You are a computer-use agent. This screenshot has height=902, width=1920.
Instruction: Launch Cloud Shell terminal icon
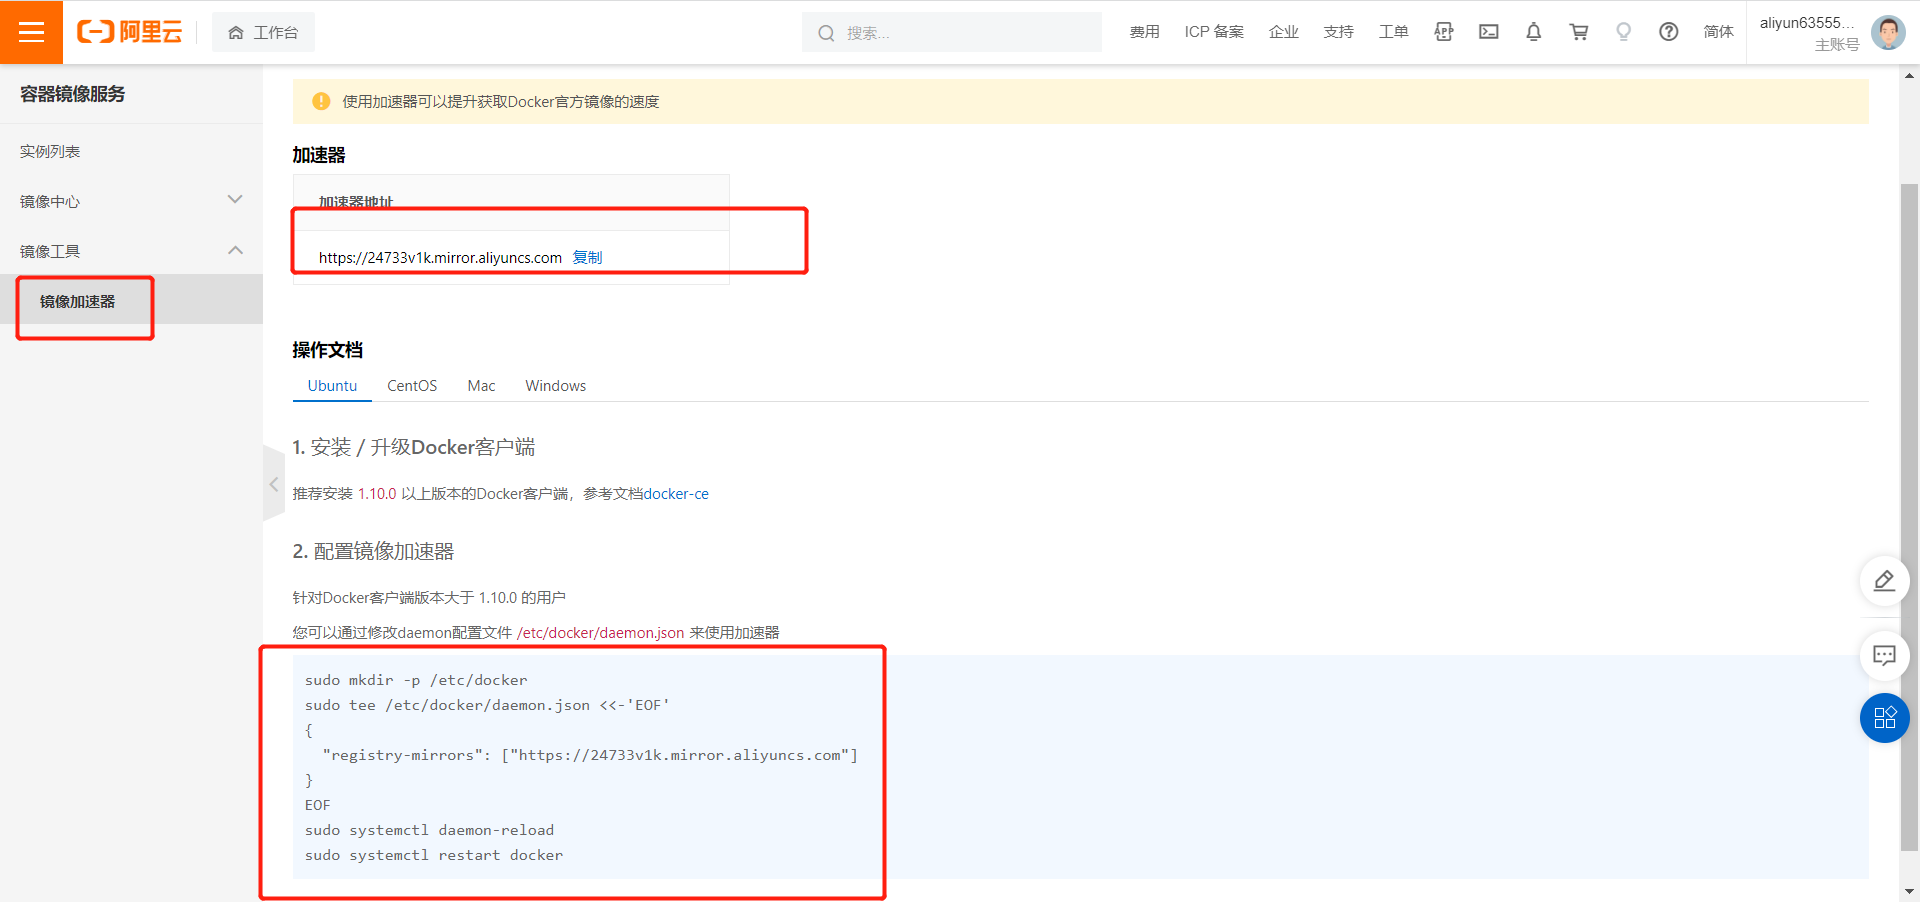click(x=1489, y=32)
